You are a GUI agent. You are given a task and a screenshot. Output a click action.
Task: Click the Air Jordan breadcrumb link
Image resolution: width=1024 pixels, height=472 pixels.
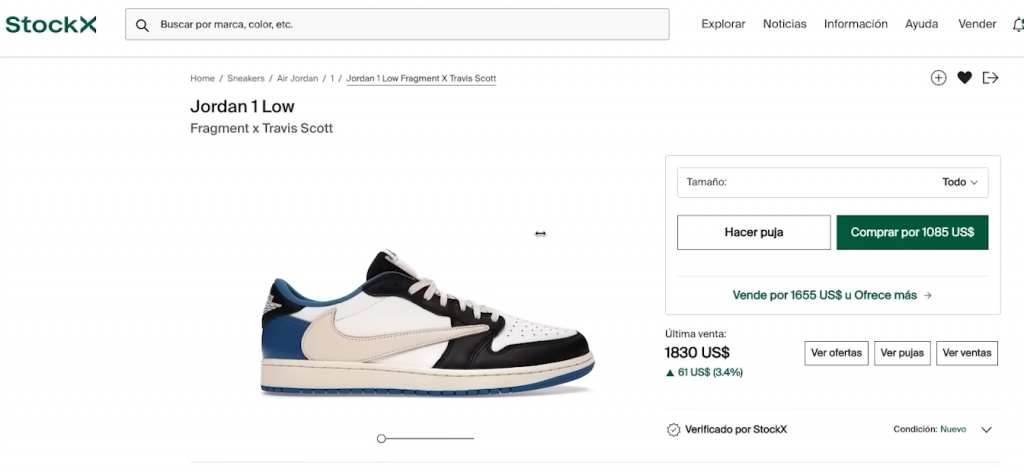297,78
